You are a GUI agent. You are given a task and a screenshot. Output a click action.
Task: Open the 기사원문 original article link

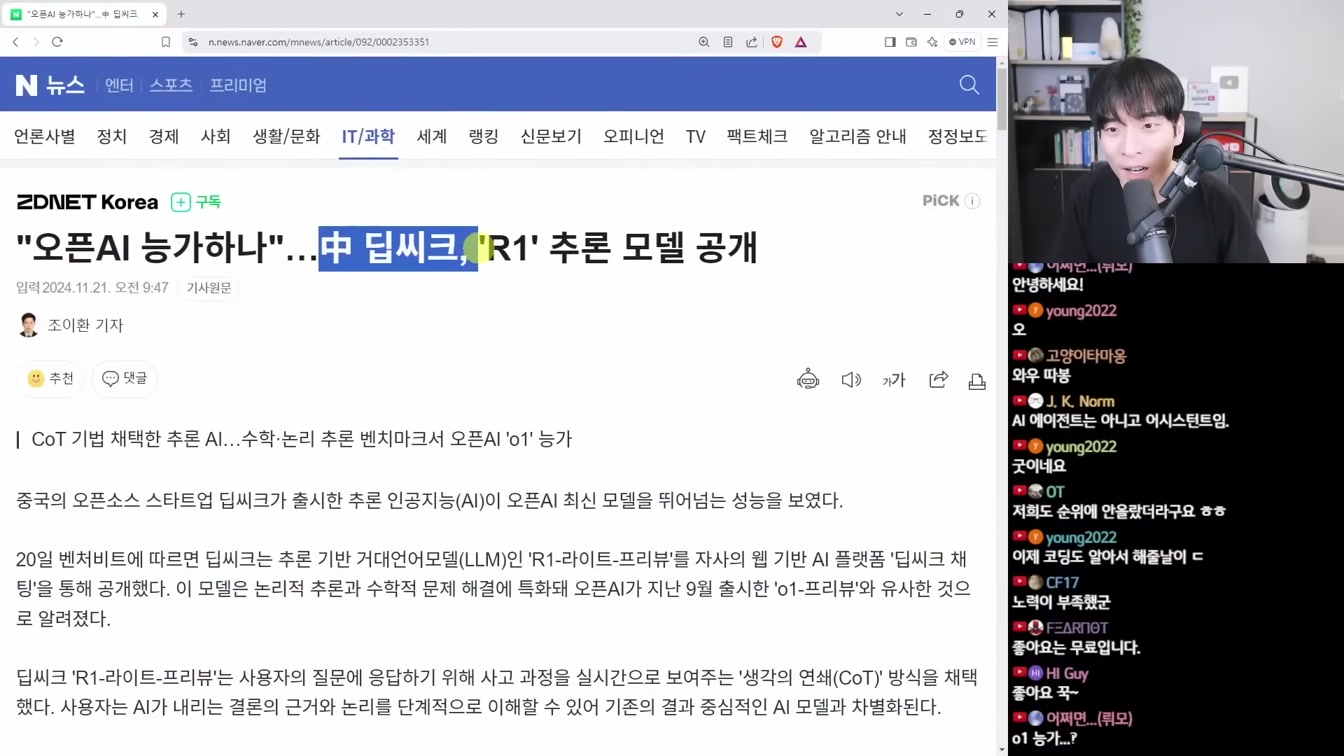(209, 288)
